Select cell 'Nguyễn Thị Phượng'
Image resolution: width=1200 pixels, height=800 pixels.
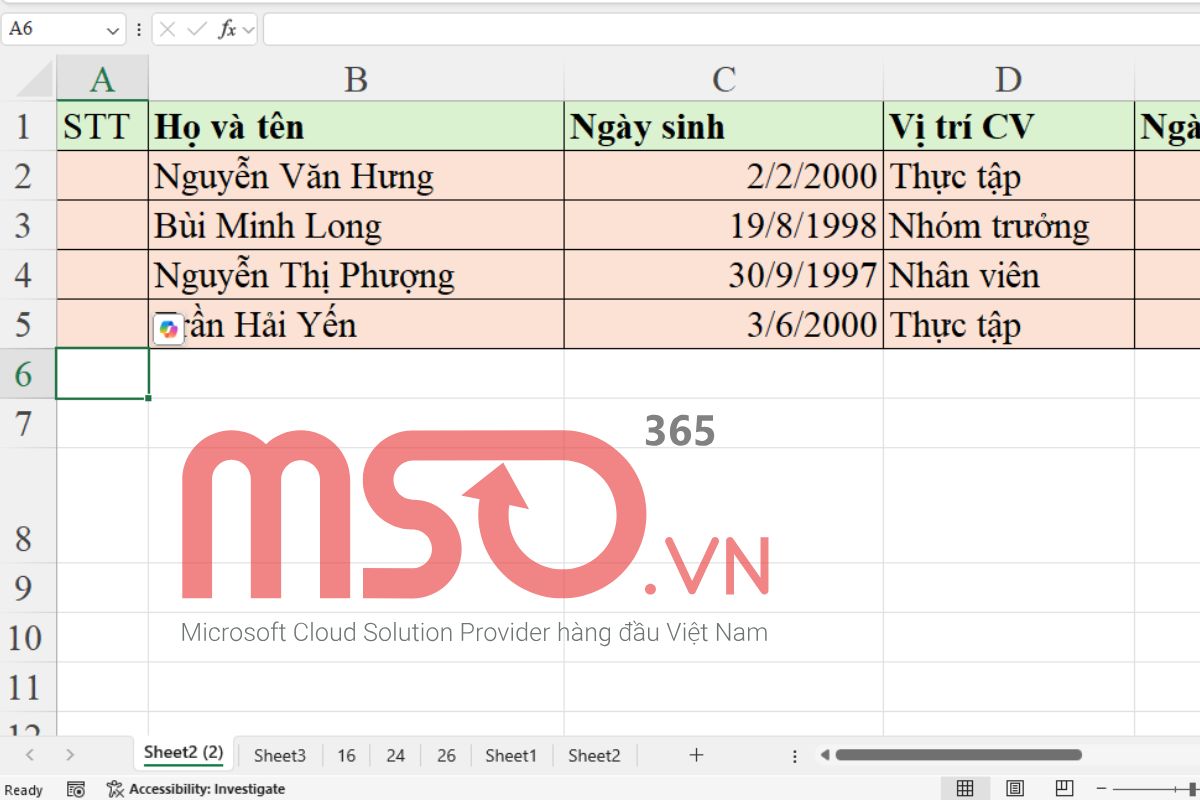tap(356, 275)
